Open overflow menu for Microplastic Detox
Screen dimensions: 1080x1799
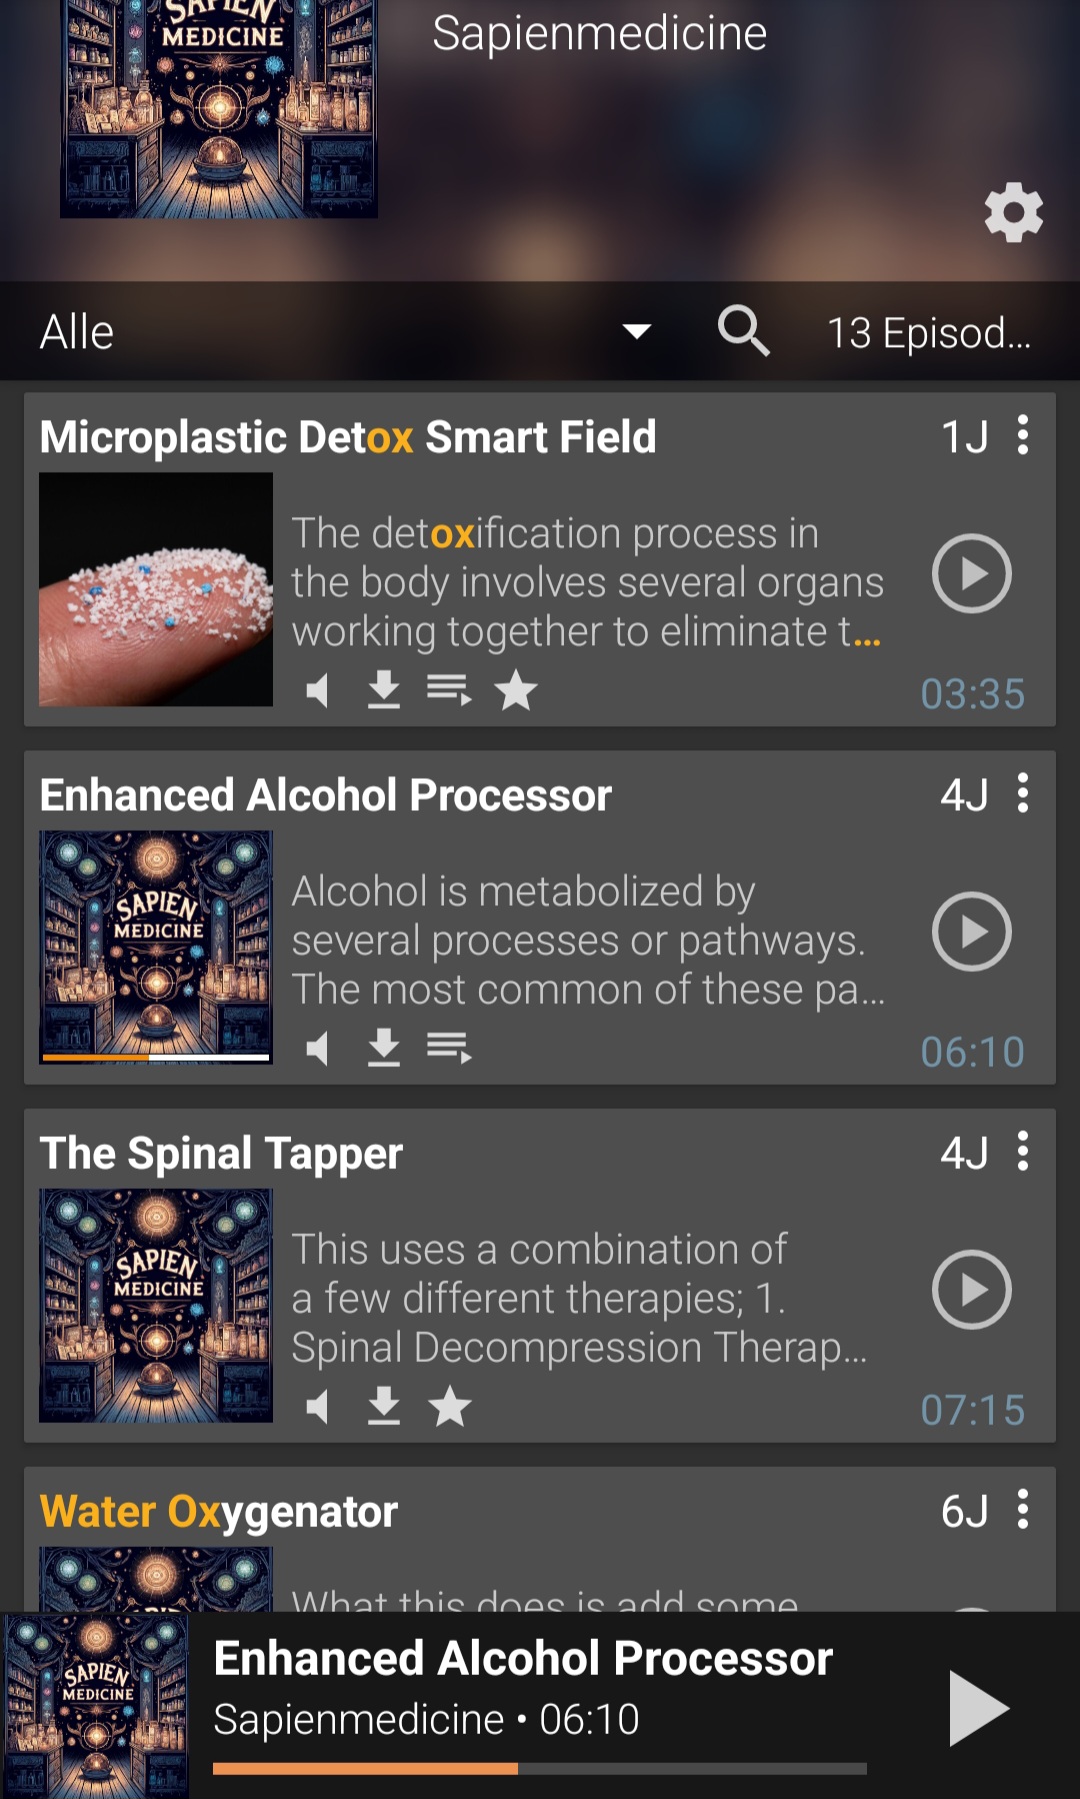pyautogui.click(x=1022, y=436)
